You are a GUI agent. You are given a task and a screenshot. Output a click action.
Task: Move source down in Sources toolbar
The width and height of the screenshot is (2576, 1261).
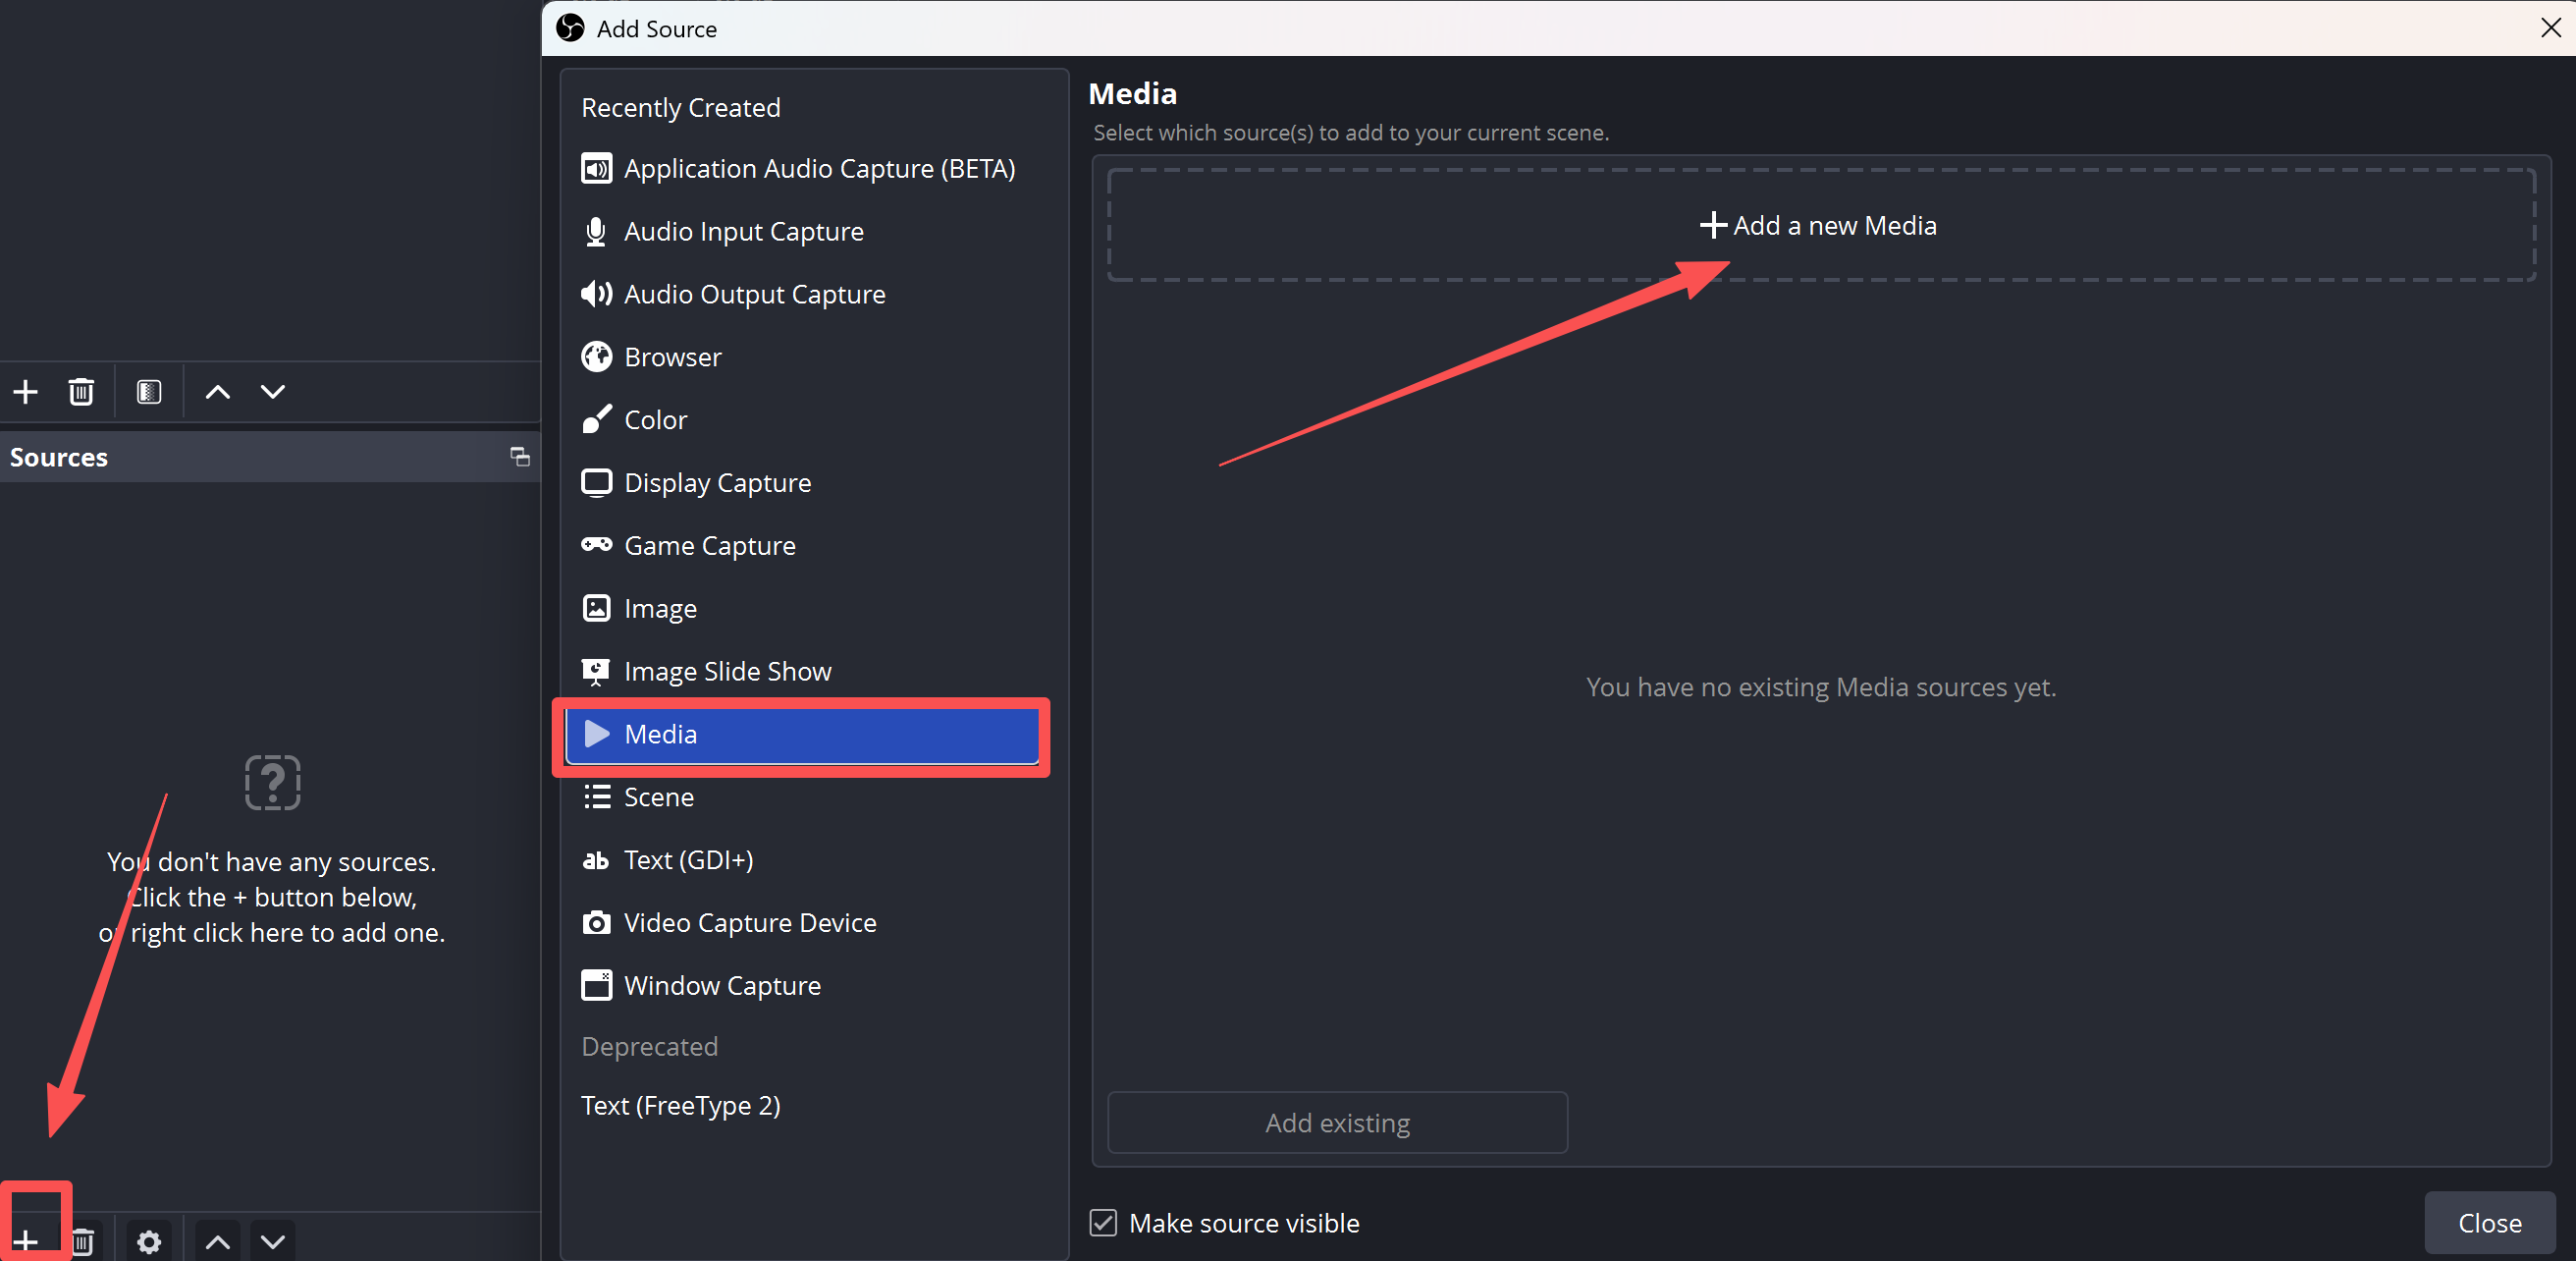pyautogui.click(x=273, y=1241)
